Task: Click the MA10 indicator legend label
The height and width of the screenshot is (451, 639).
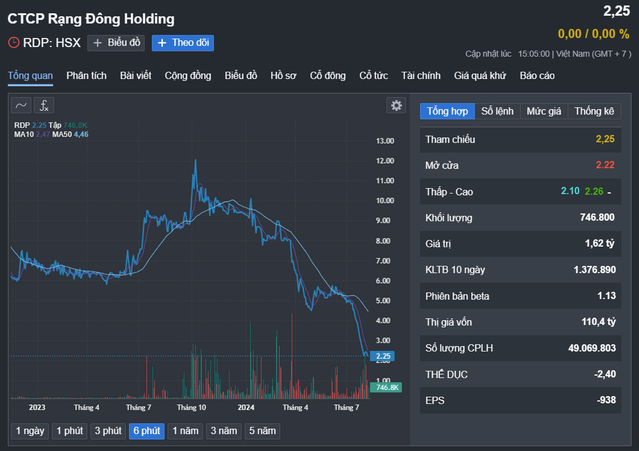Action: pyautogui.click(x=23, y=133)
